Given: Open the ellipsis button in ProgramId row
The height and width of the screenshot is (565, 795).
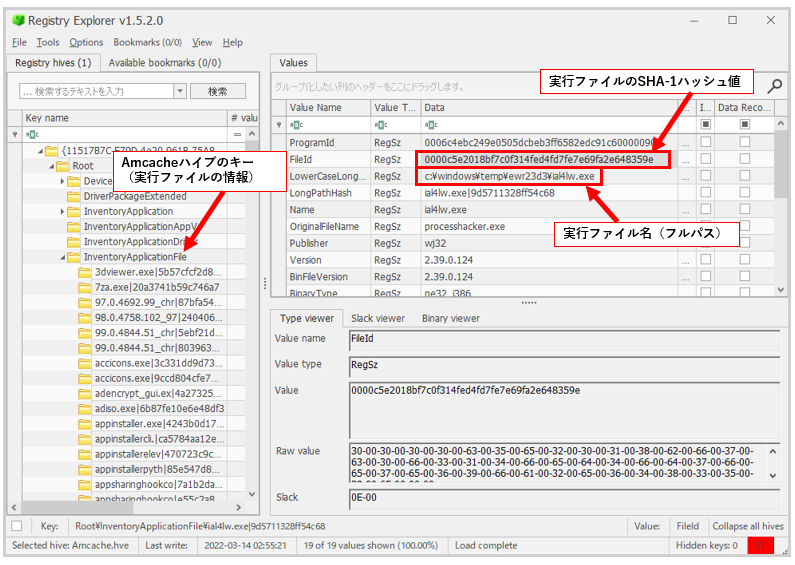Looking at the screenshot, I should point(685,143).
